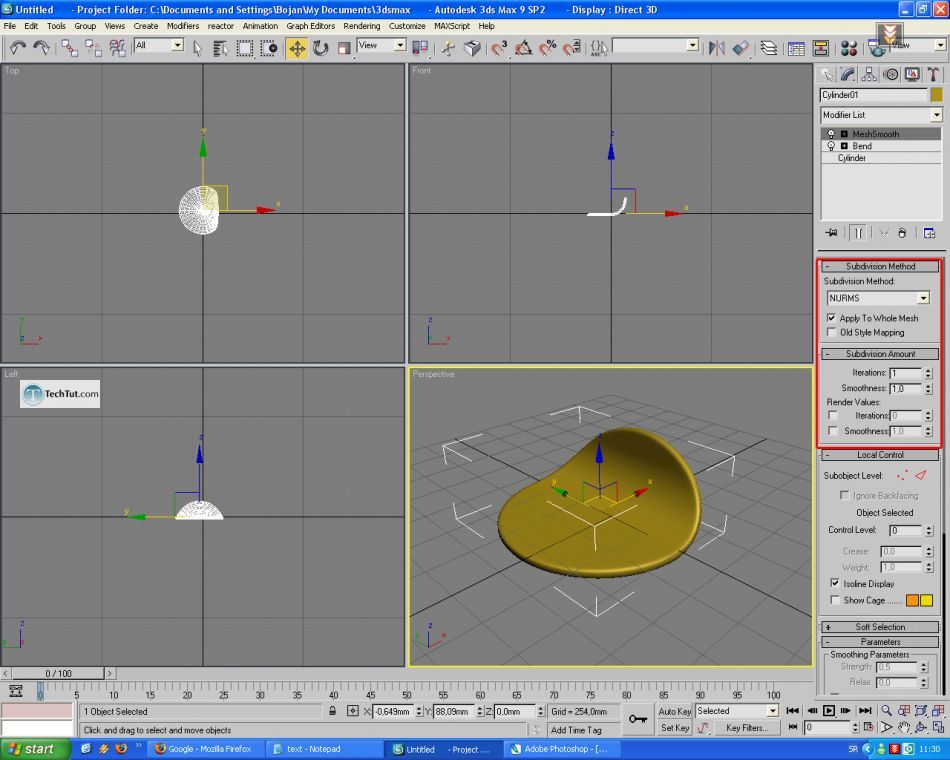This screenshot has width=950, height=760.
Task: Open the Modifier List dropdown
Action: [x=936, y=115]
